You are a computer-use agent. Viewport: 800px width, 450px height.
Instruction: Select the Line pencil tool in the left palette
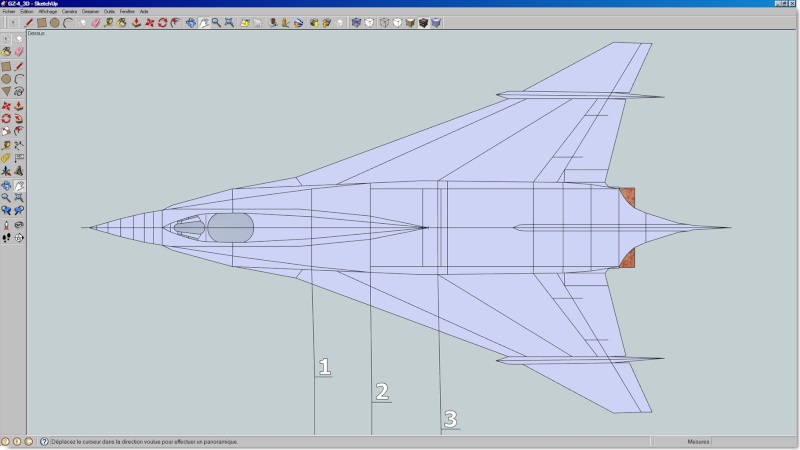tap(19, 66)
